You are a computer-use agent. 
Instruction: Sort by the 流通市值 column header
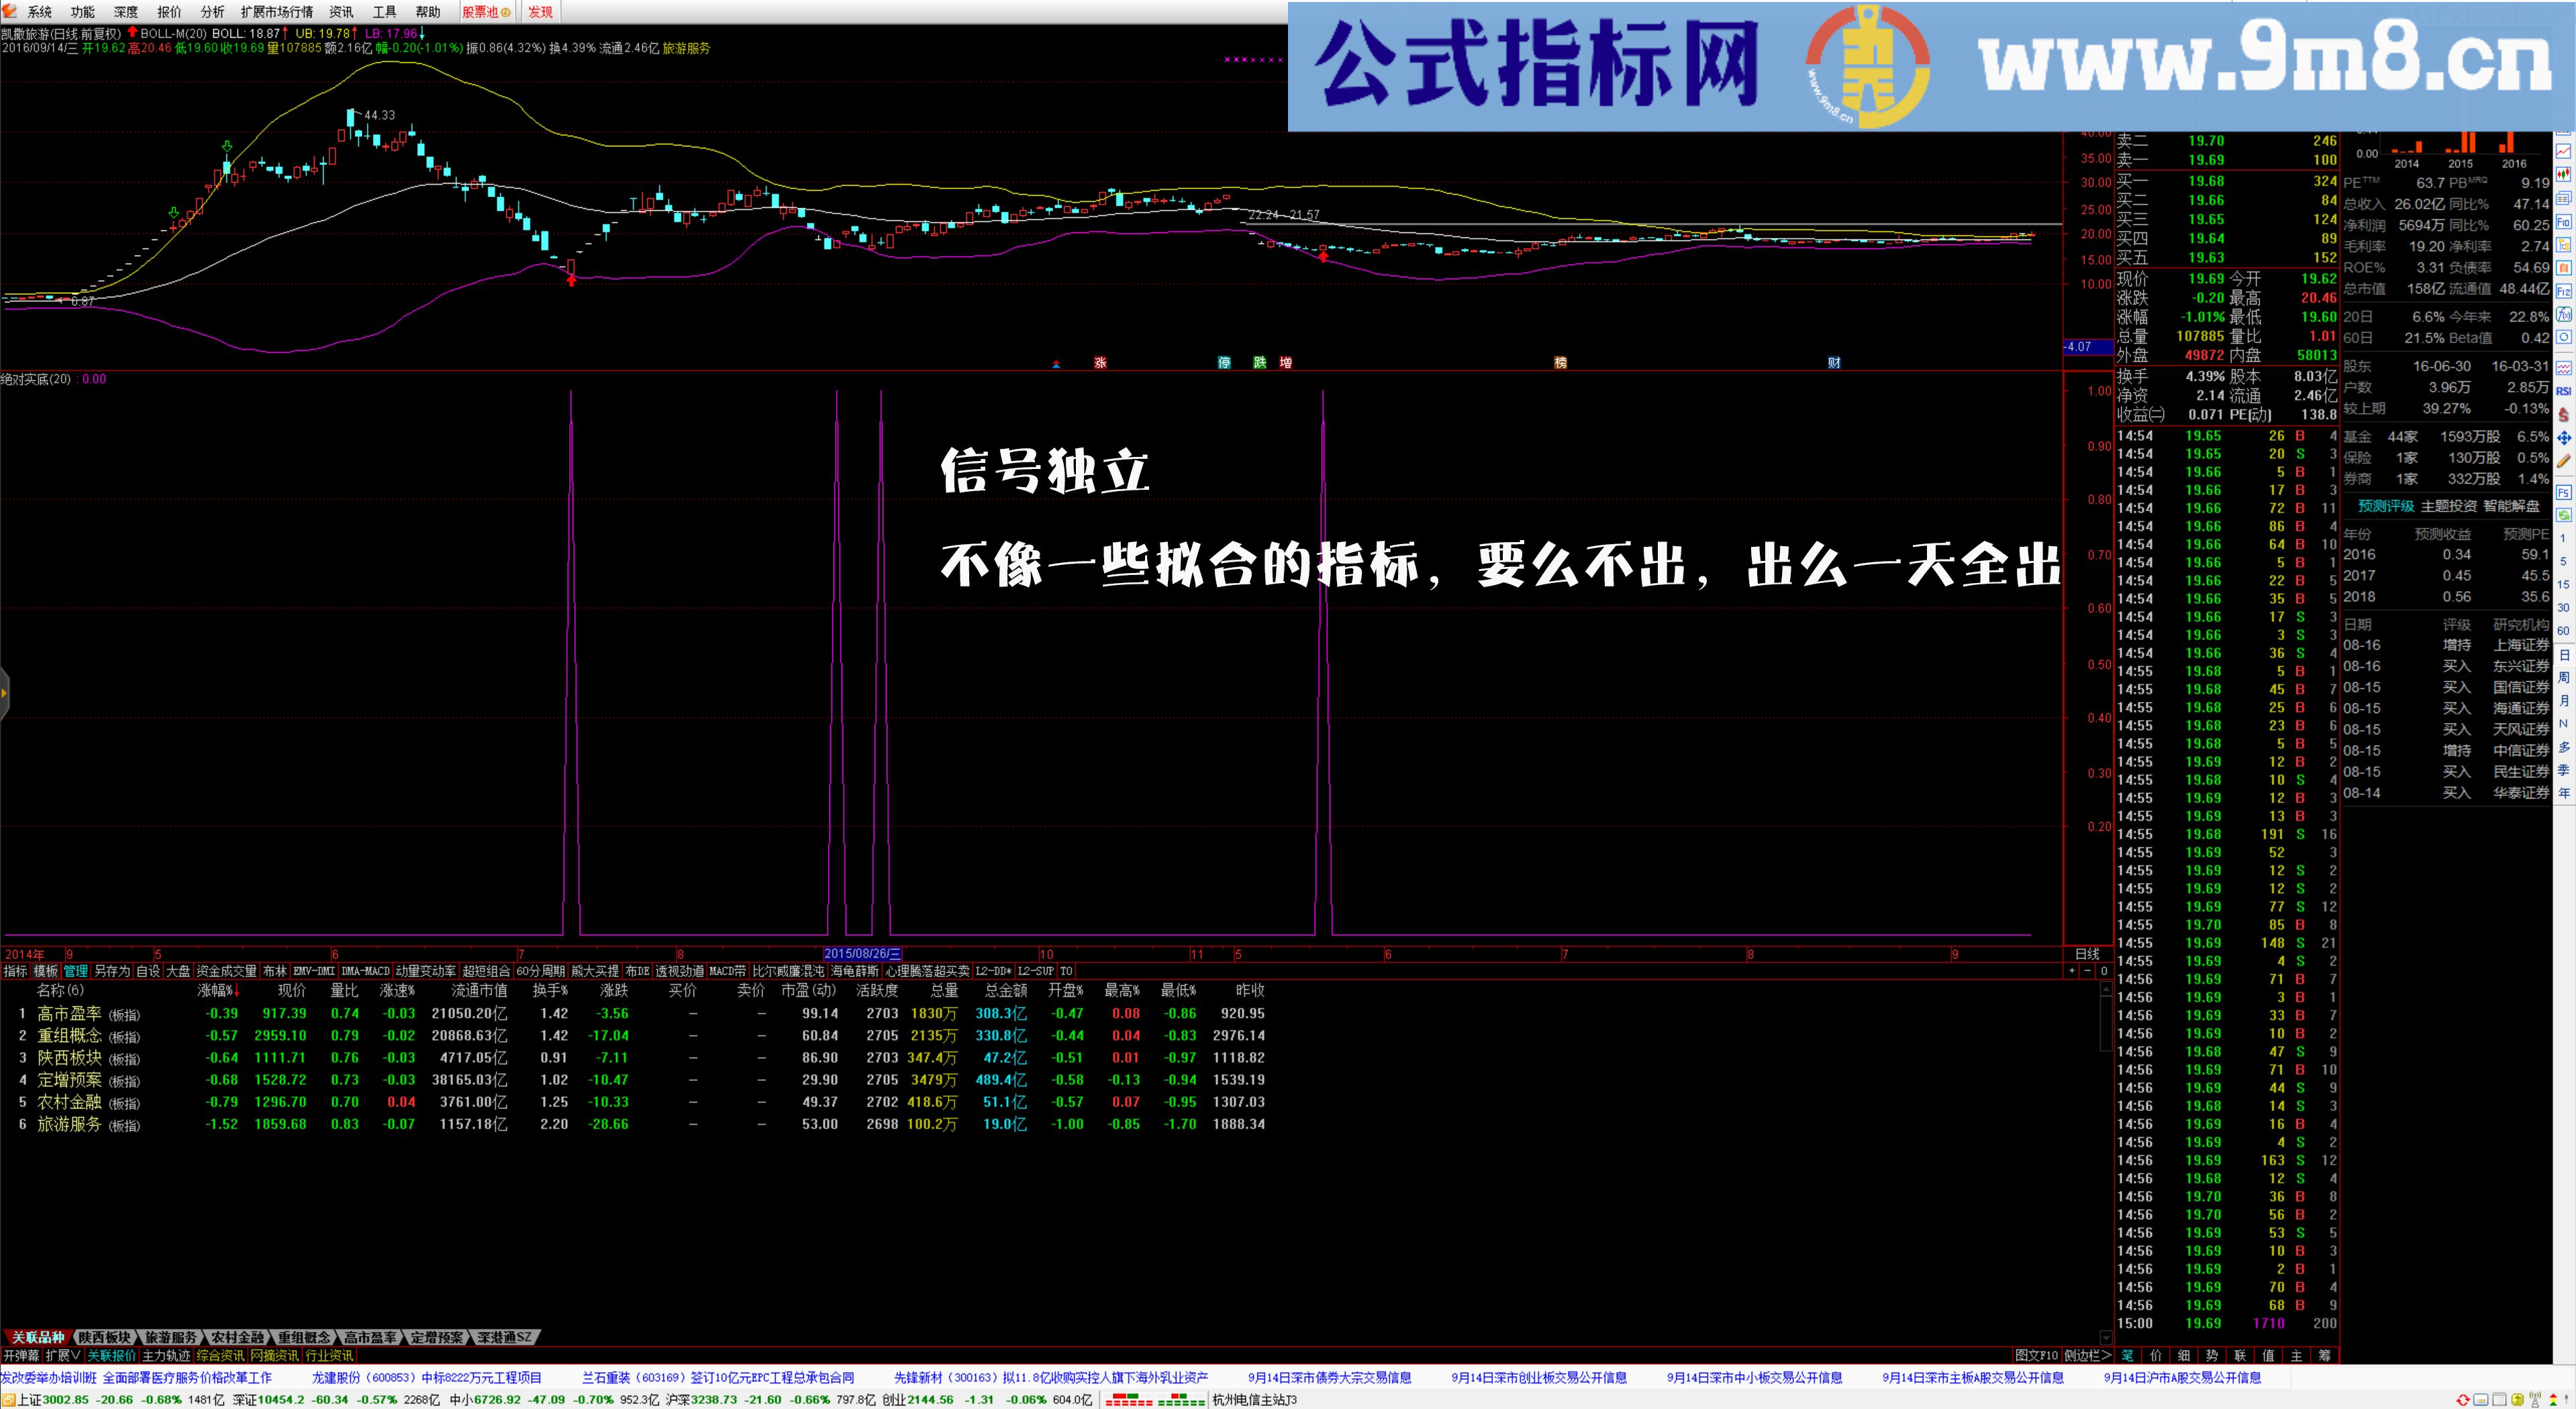pos(479,990)
